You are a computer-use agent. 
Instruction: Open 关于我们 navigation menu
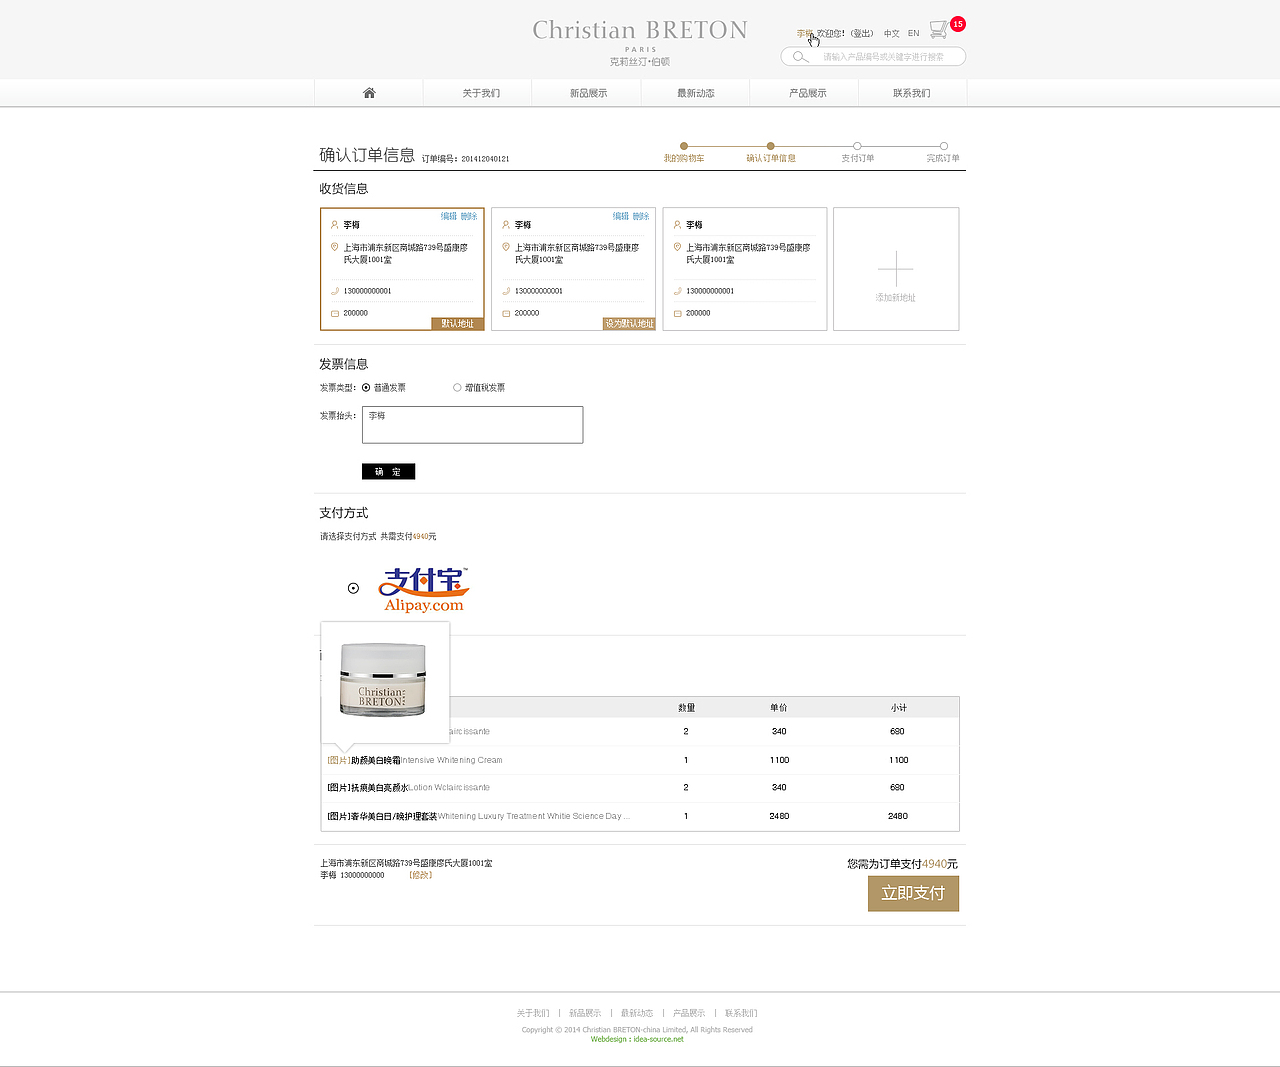pyautogui.click(x=481, y=93)
